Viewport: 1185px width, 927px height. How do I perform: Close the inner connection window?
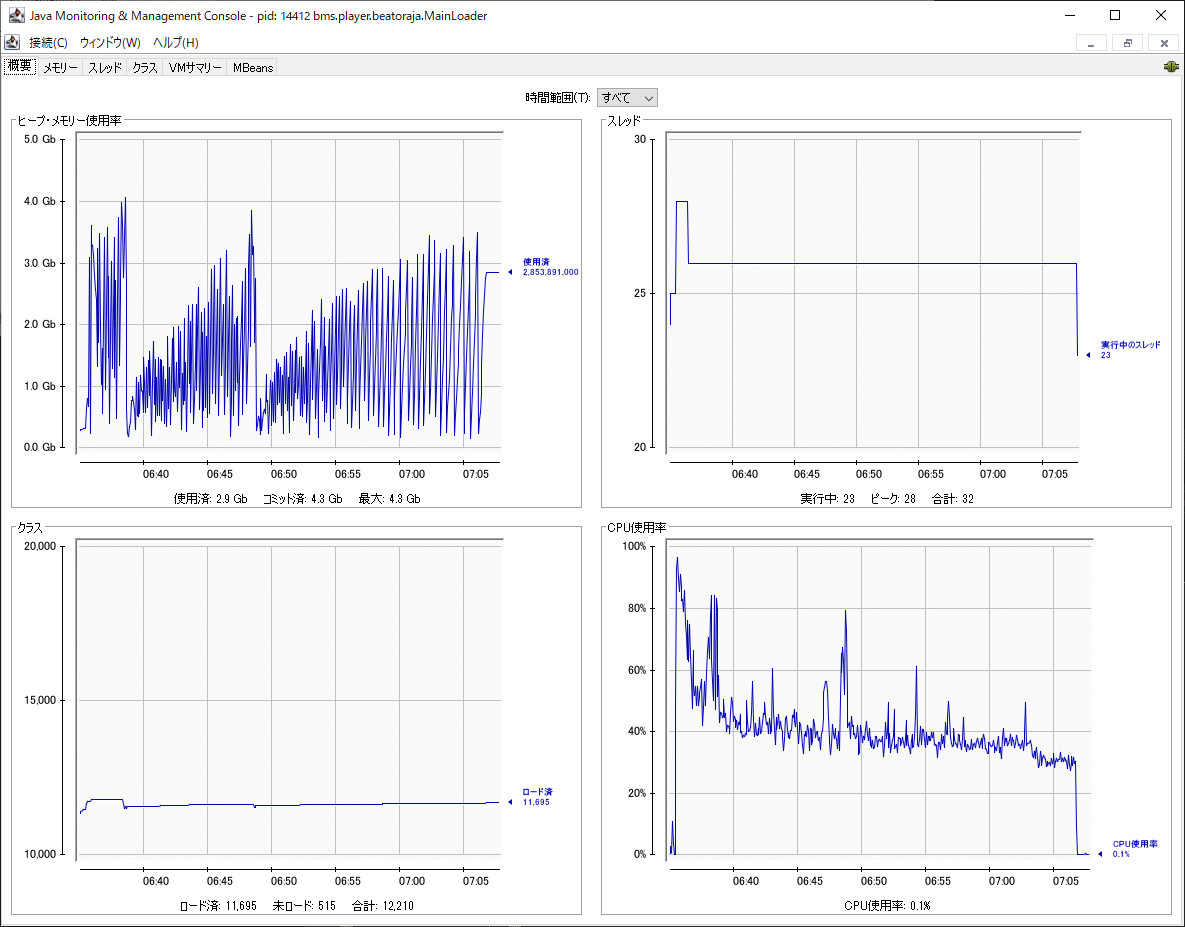click(1164, 43)
